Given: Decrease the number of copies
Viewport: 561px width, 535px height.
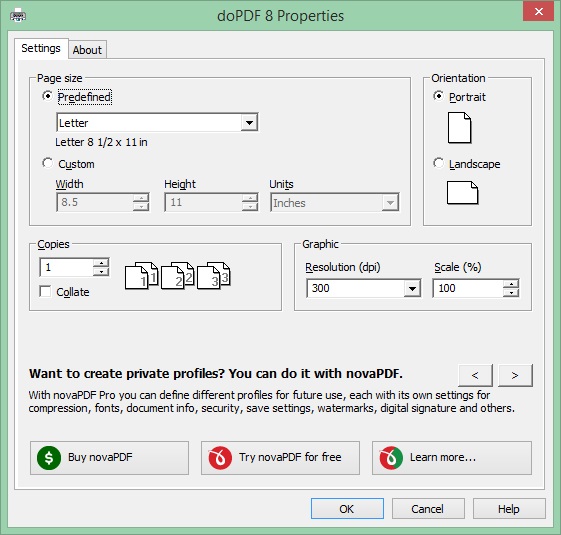Looking at the screenshot, I should 101,272.
